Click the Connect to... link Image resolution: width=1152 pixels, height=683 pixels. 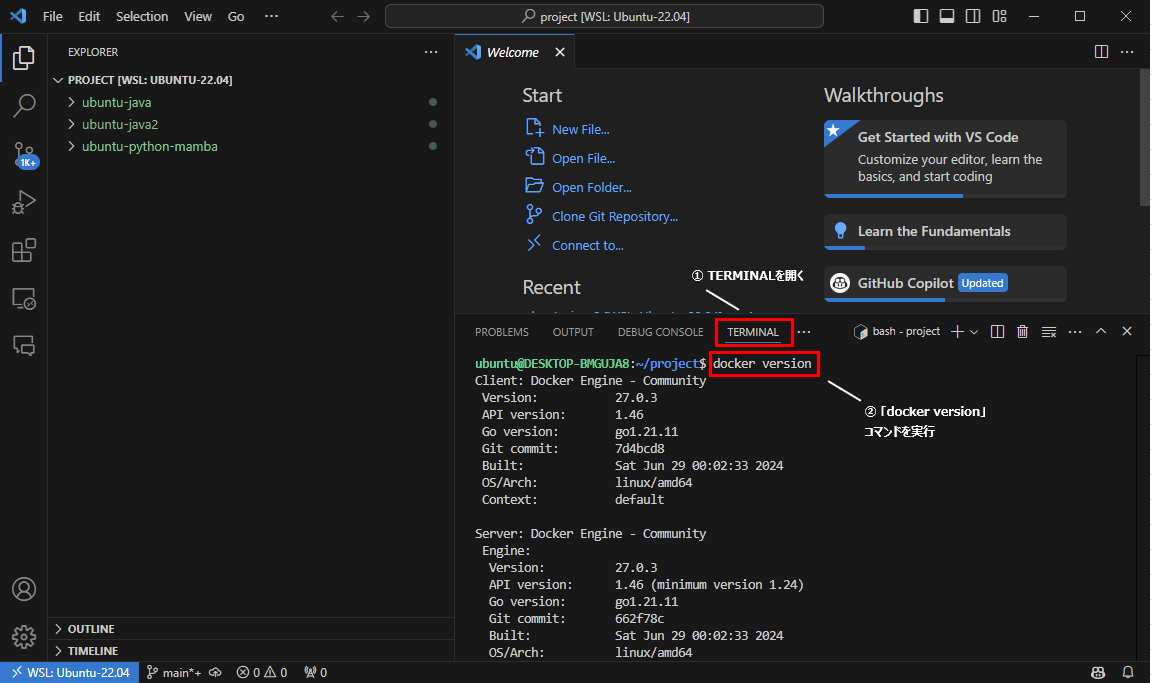[588, 245]
